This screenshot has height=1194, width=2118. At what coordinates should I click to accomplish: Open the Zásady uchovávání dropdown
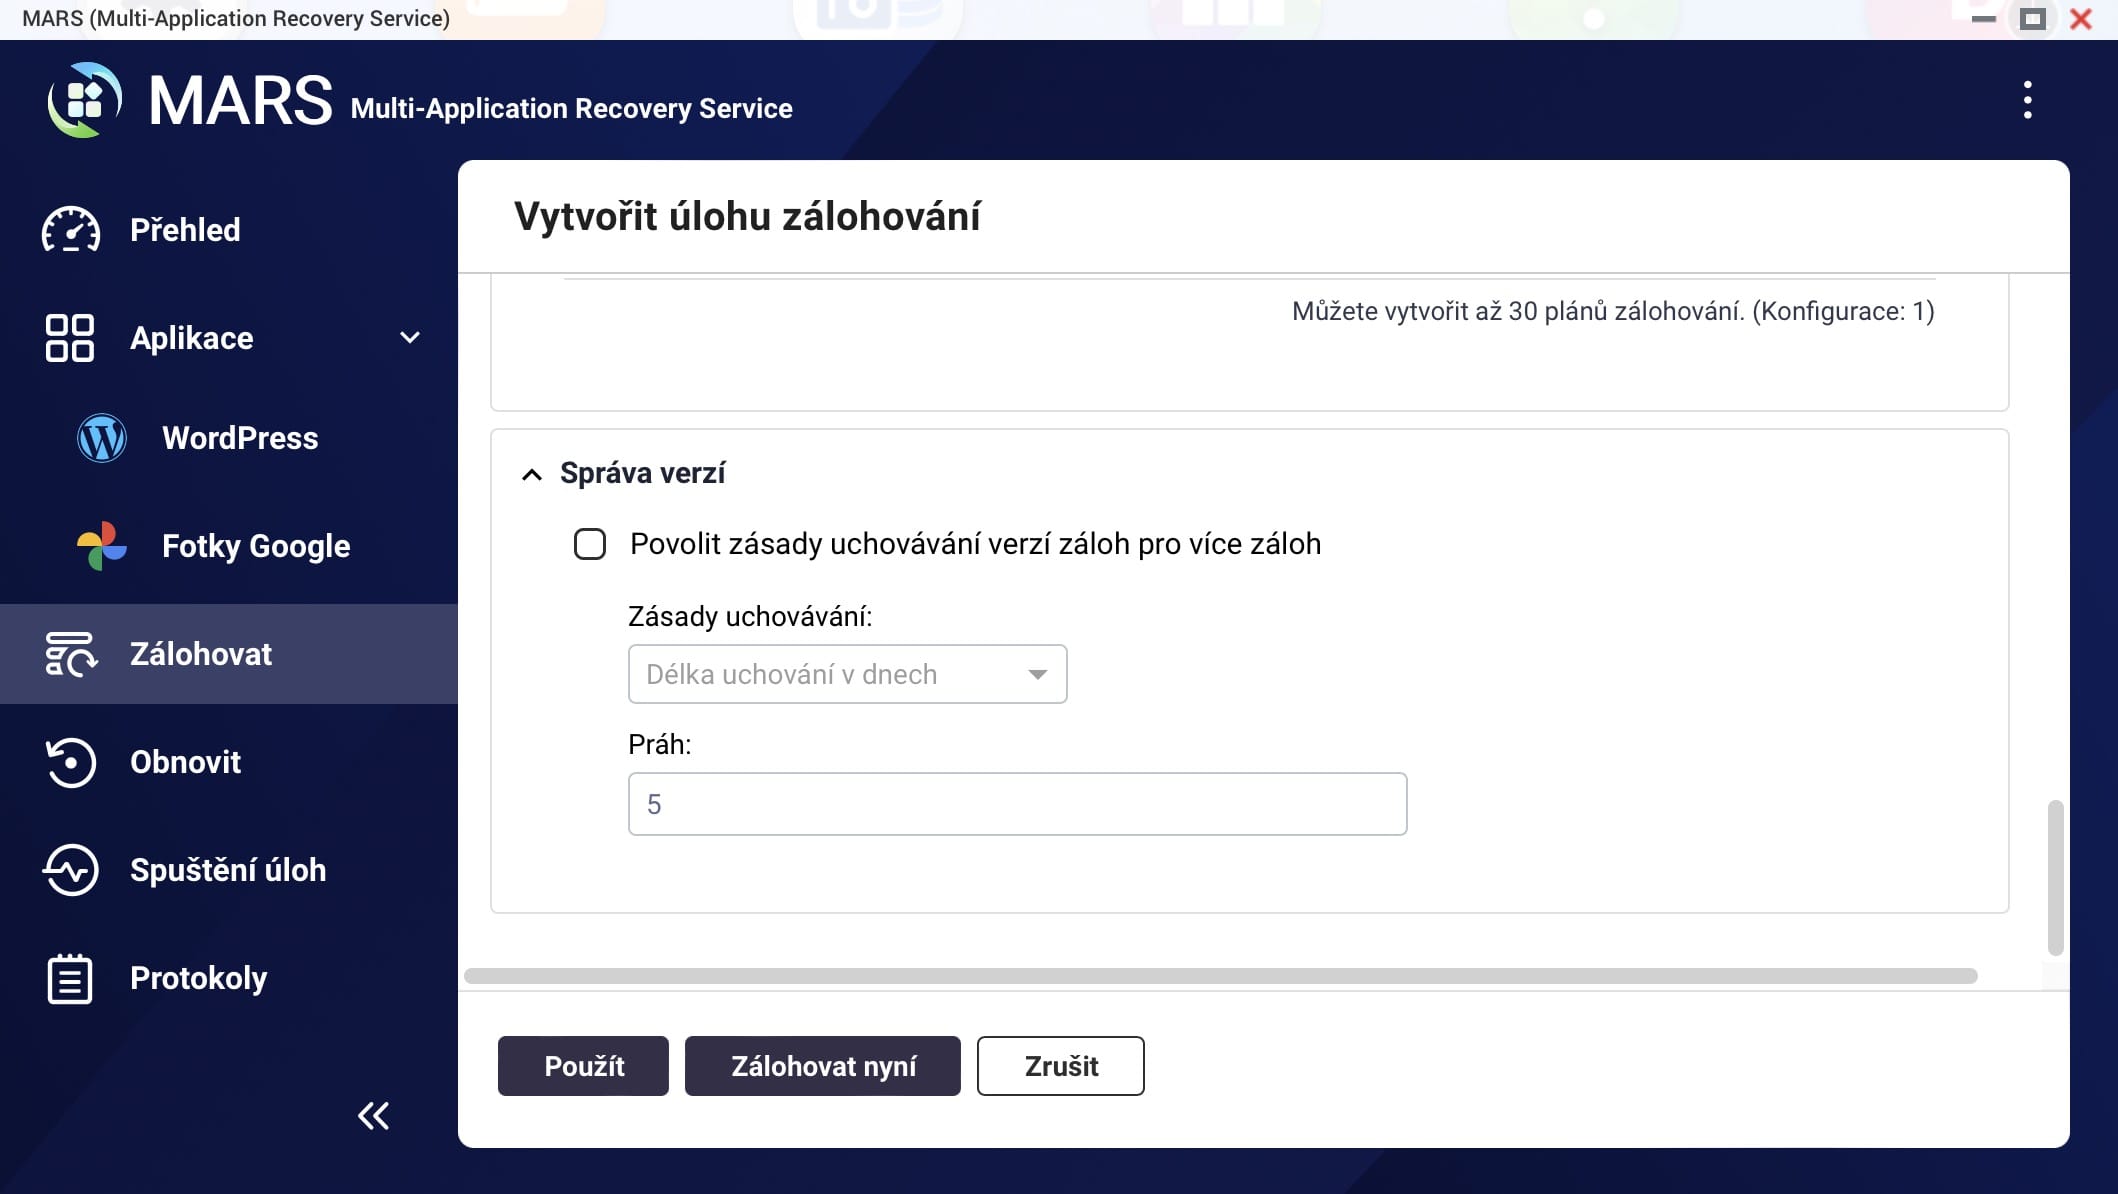(x=847, y=674)
